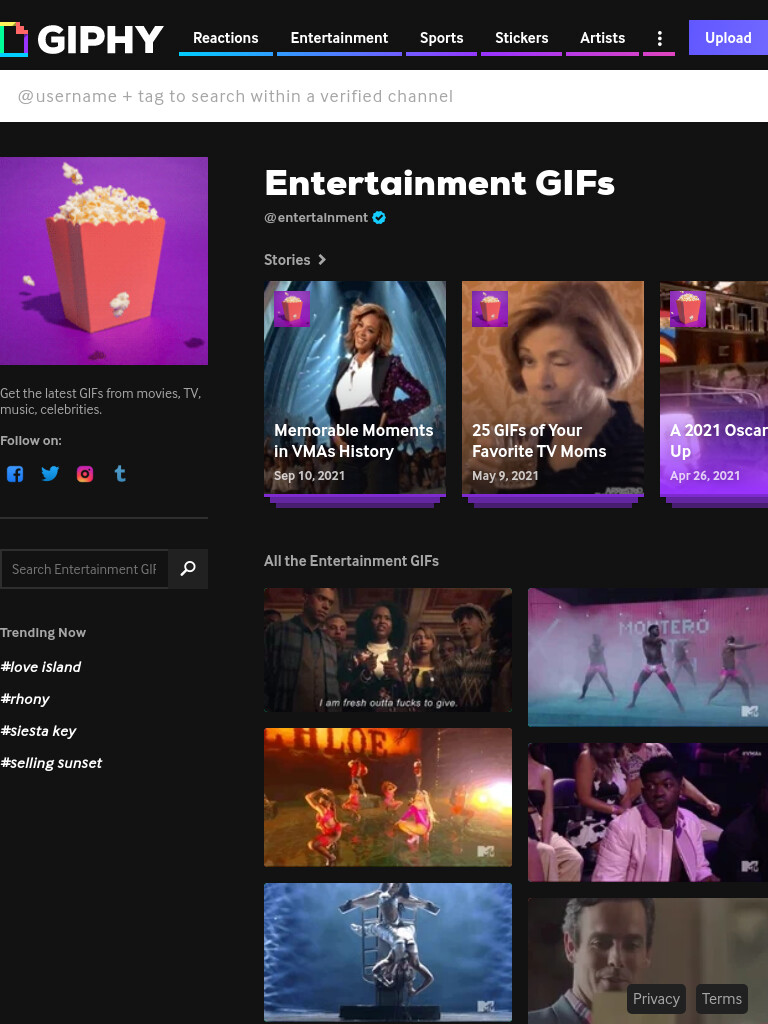Open the 'fresh outta' captioned GIF
Viewport: 768px width, 1024px height.
(x=388, y=650)
